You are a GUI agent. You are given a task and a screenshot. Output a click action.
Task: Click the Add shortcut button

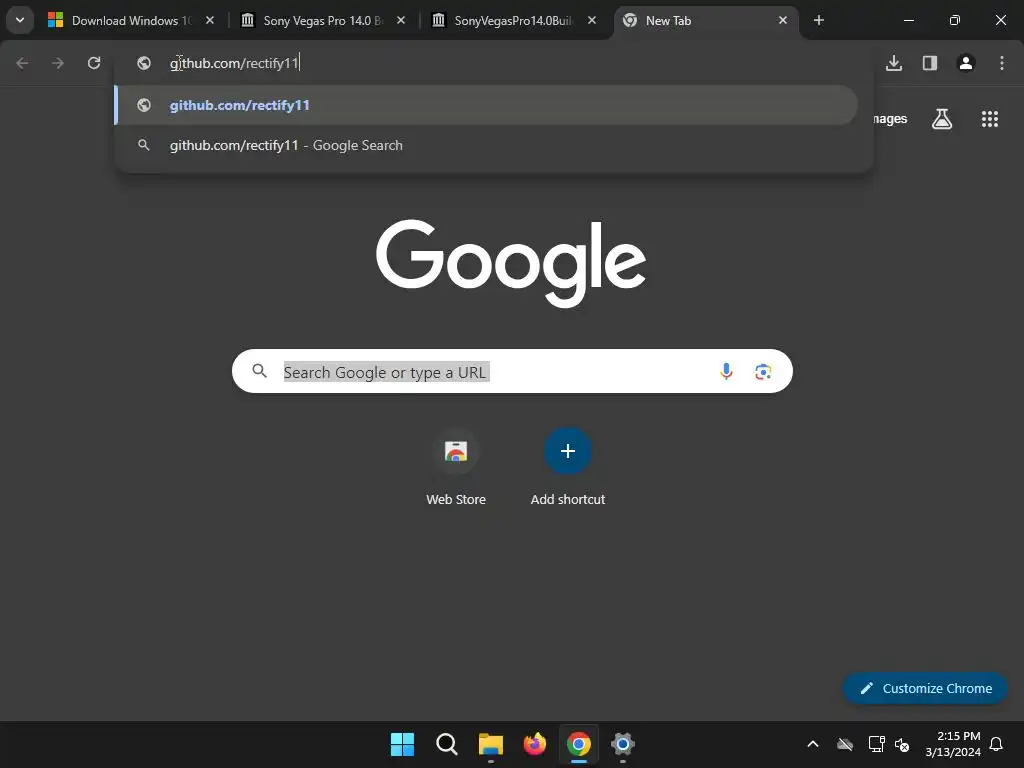(x=568, y=468)
